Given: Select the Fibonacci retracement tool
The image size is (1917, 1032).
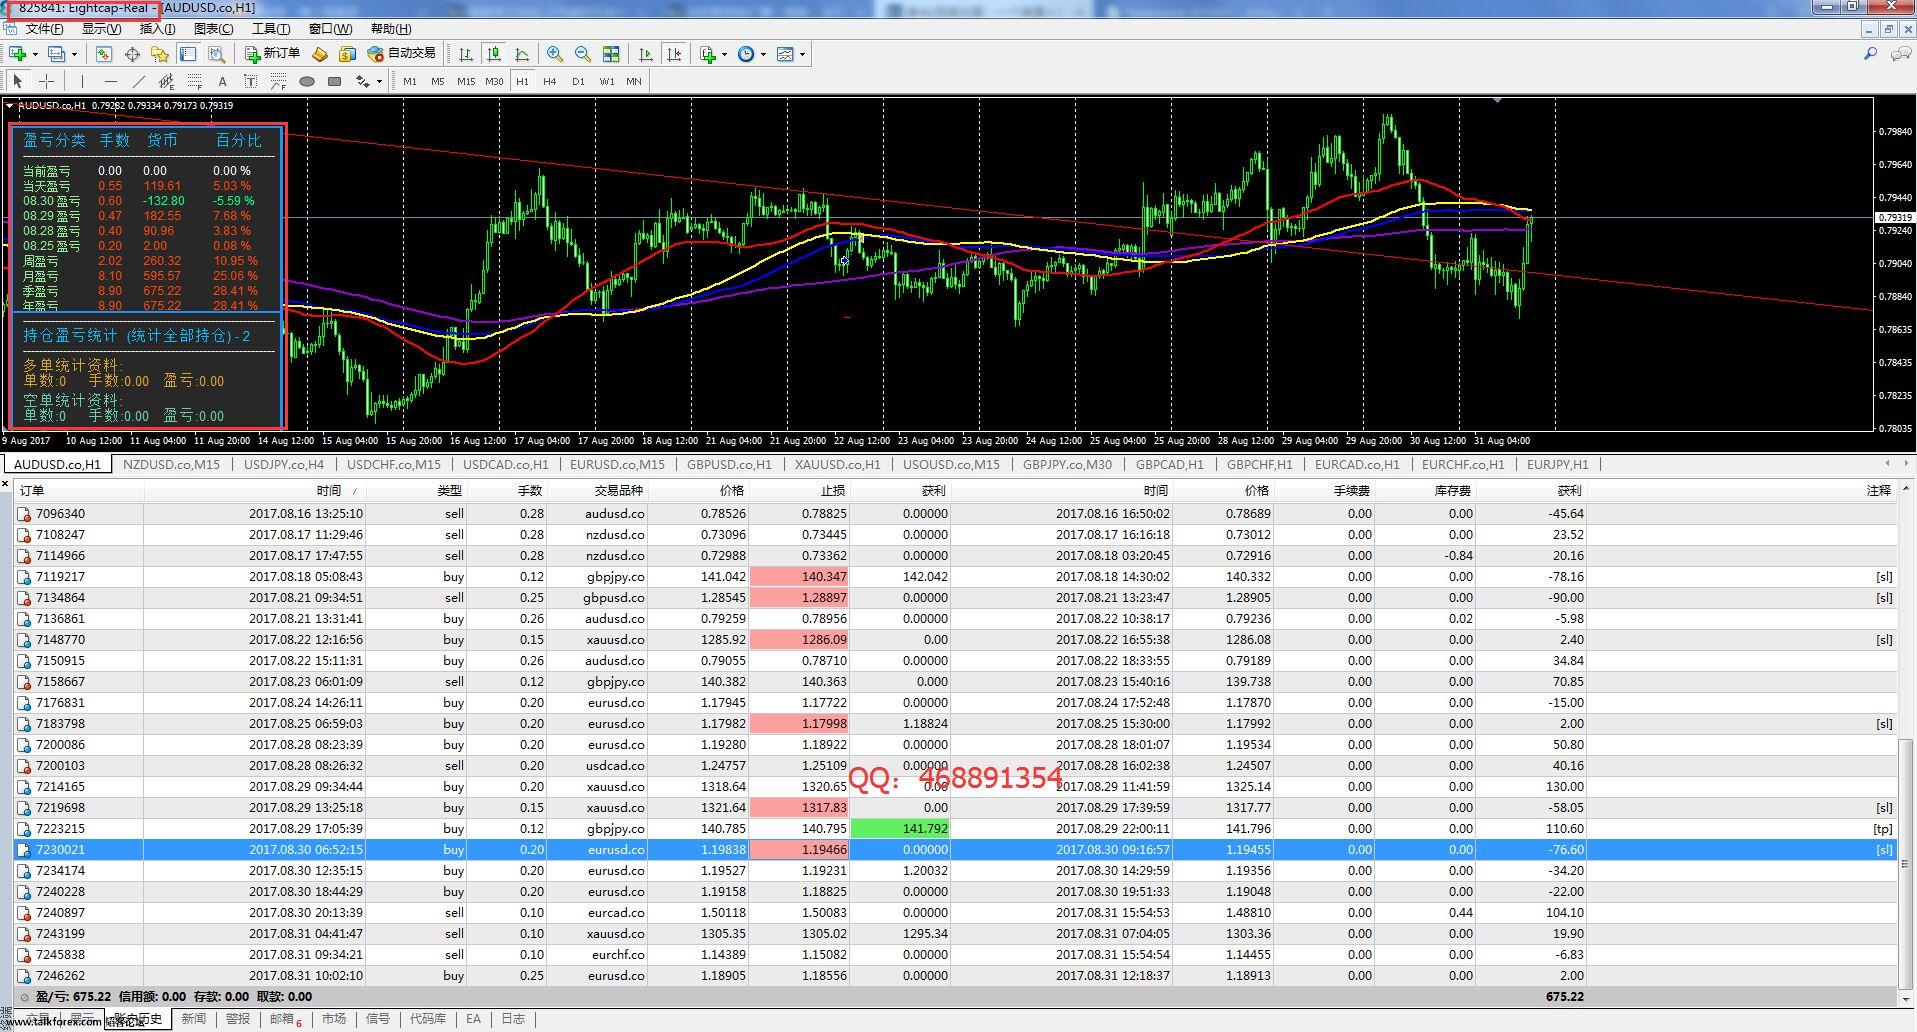Looking at the screenshot, I should (x=194, y=81).
